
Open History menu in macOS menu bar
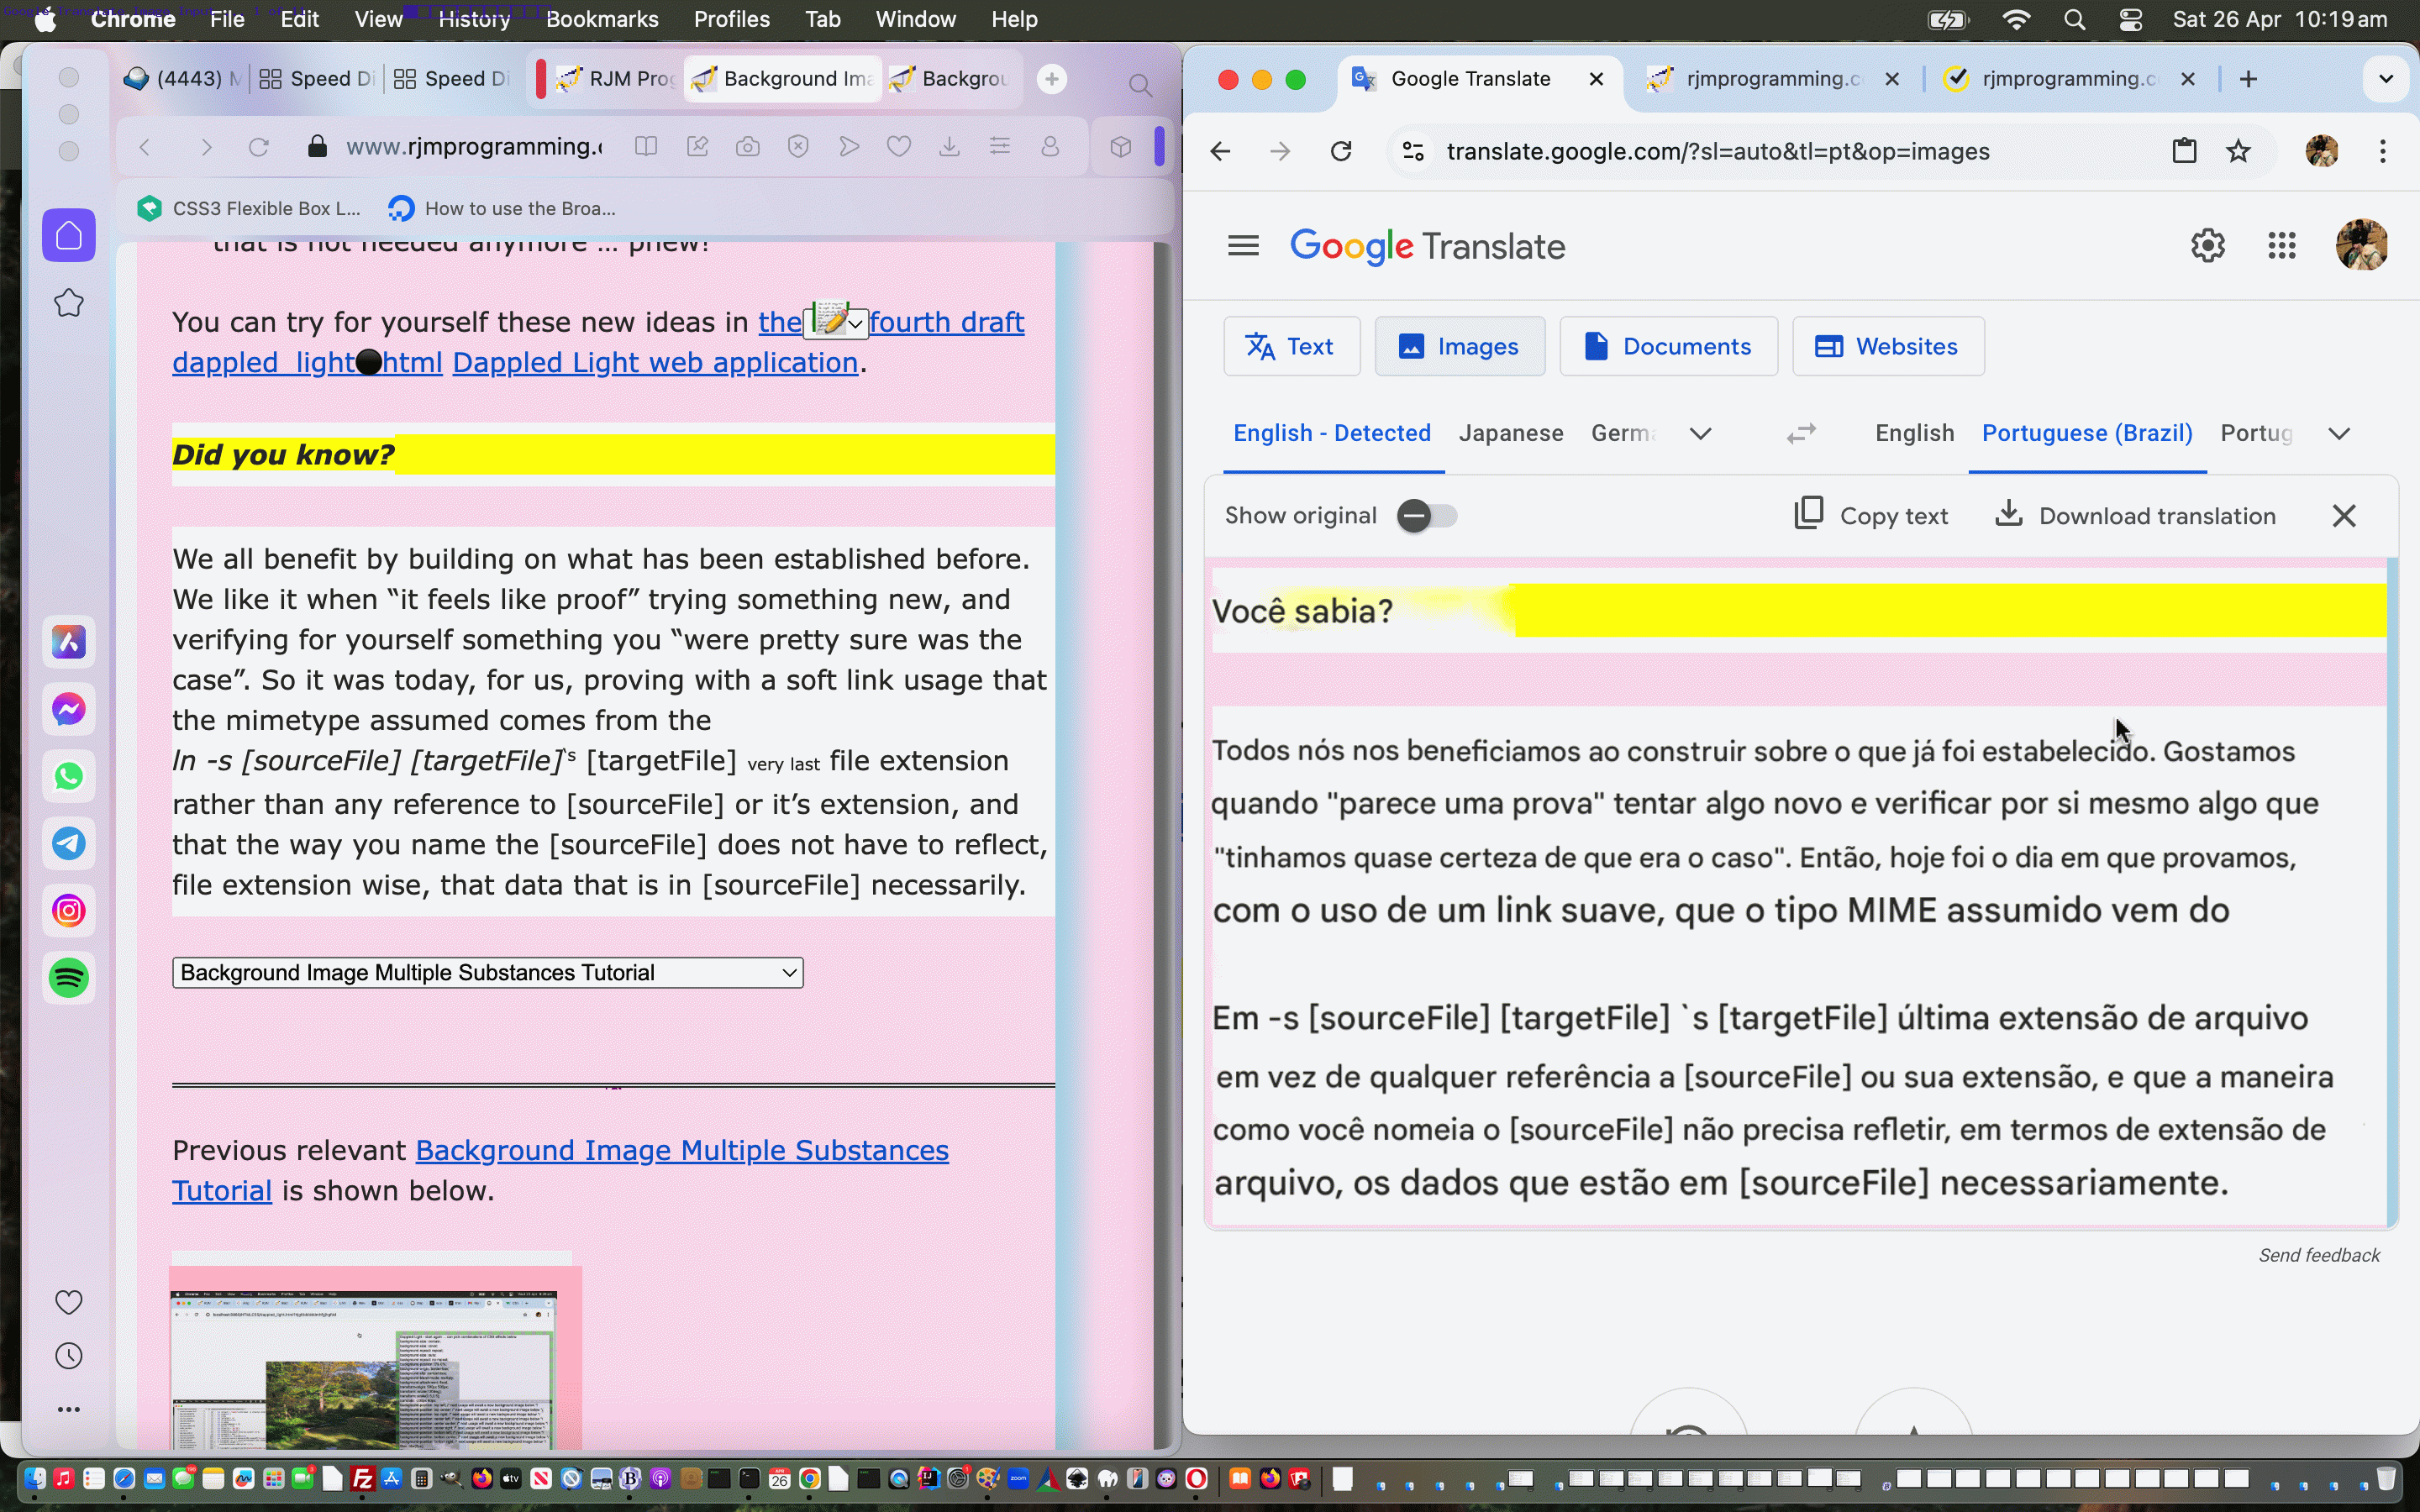pos(474,19)
